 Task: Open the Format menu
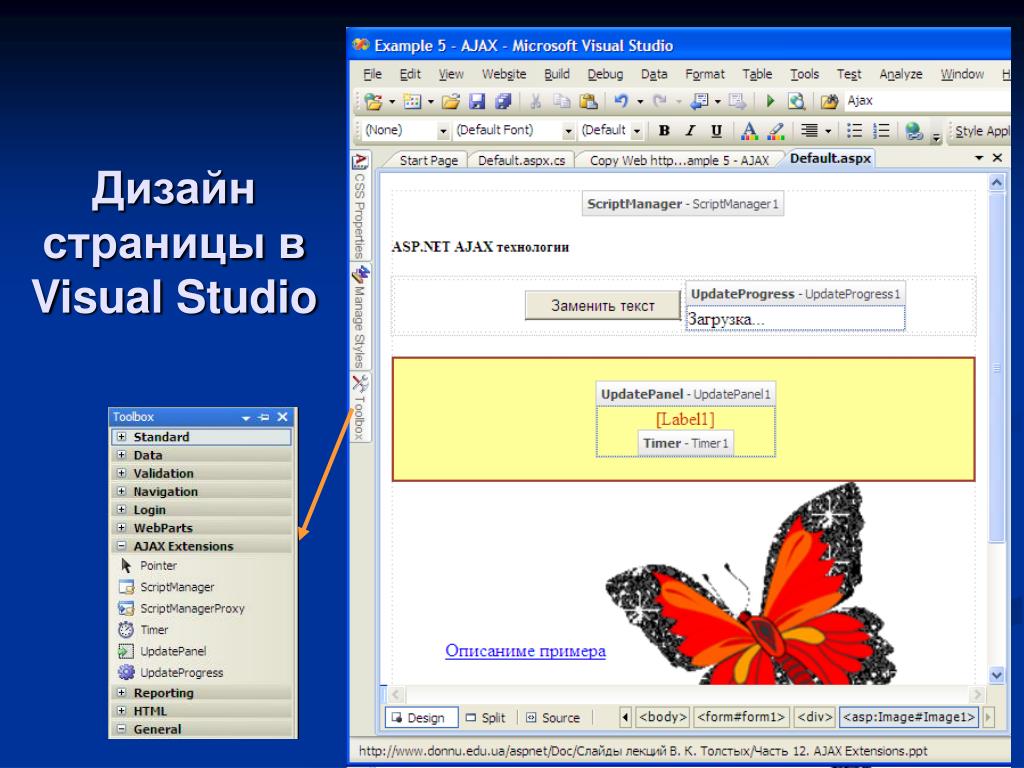click(x=705, y=74)
